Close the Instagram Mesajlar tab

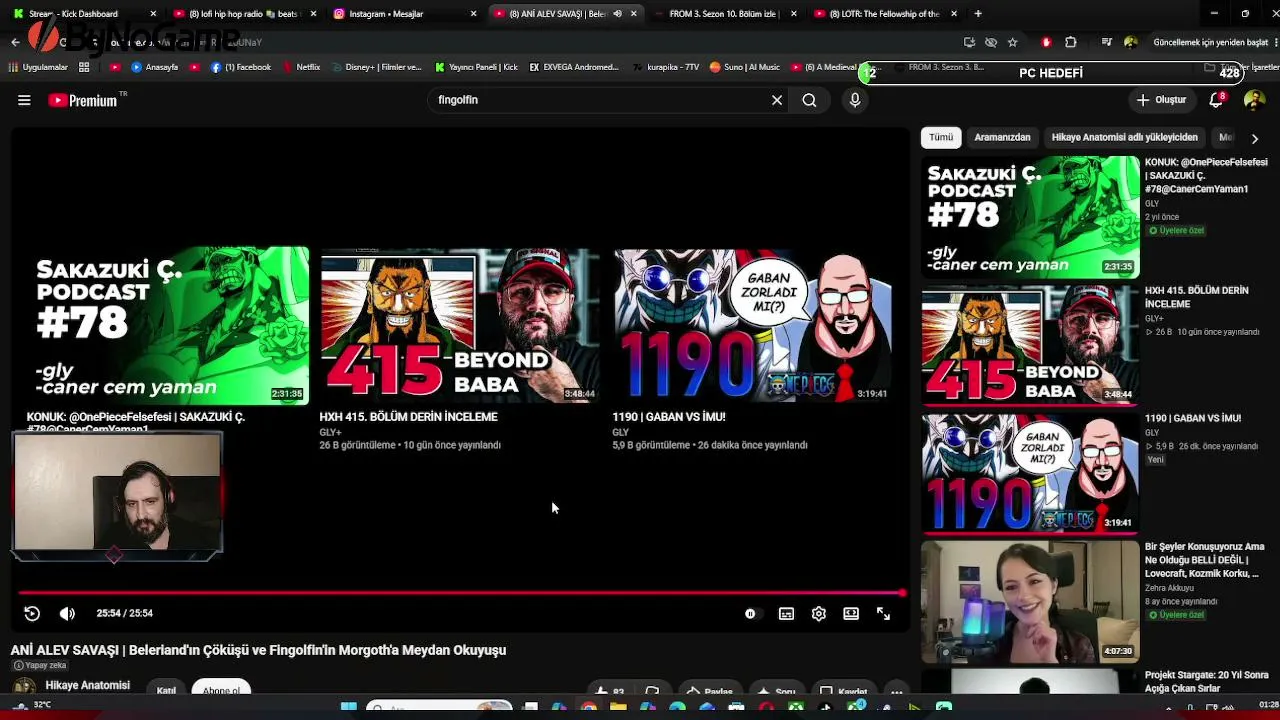pyautogui.click(x=473, y=14)
